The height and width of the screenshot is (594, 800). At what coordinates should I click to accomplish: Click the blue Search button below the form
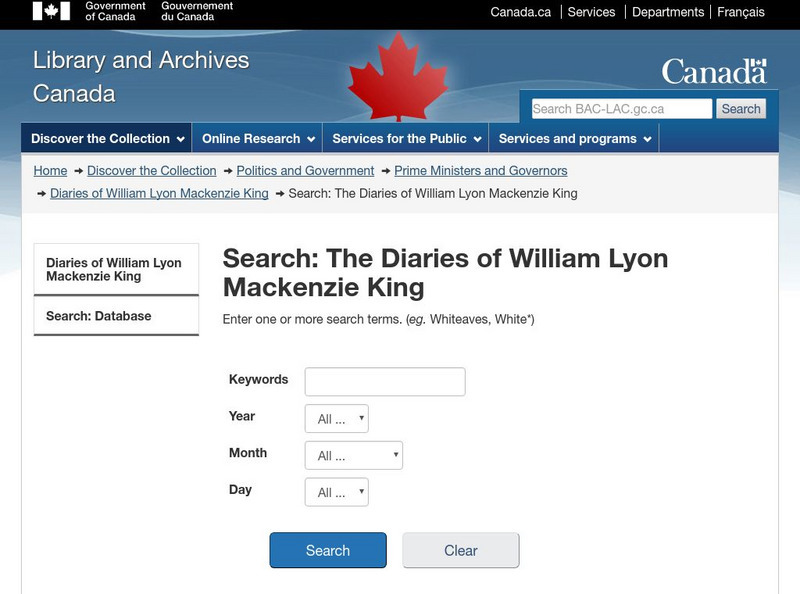click(x=328, y=550)
